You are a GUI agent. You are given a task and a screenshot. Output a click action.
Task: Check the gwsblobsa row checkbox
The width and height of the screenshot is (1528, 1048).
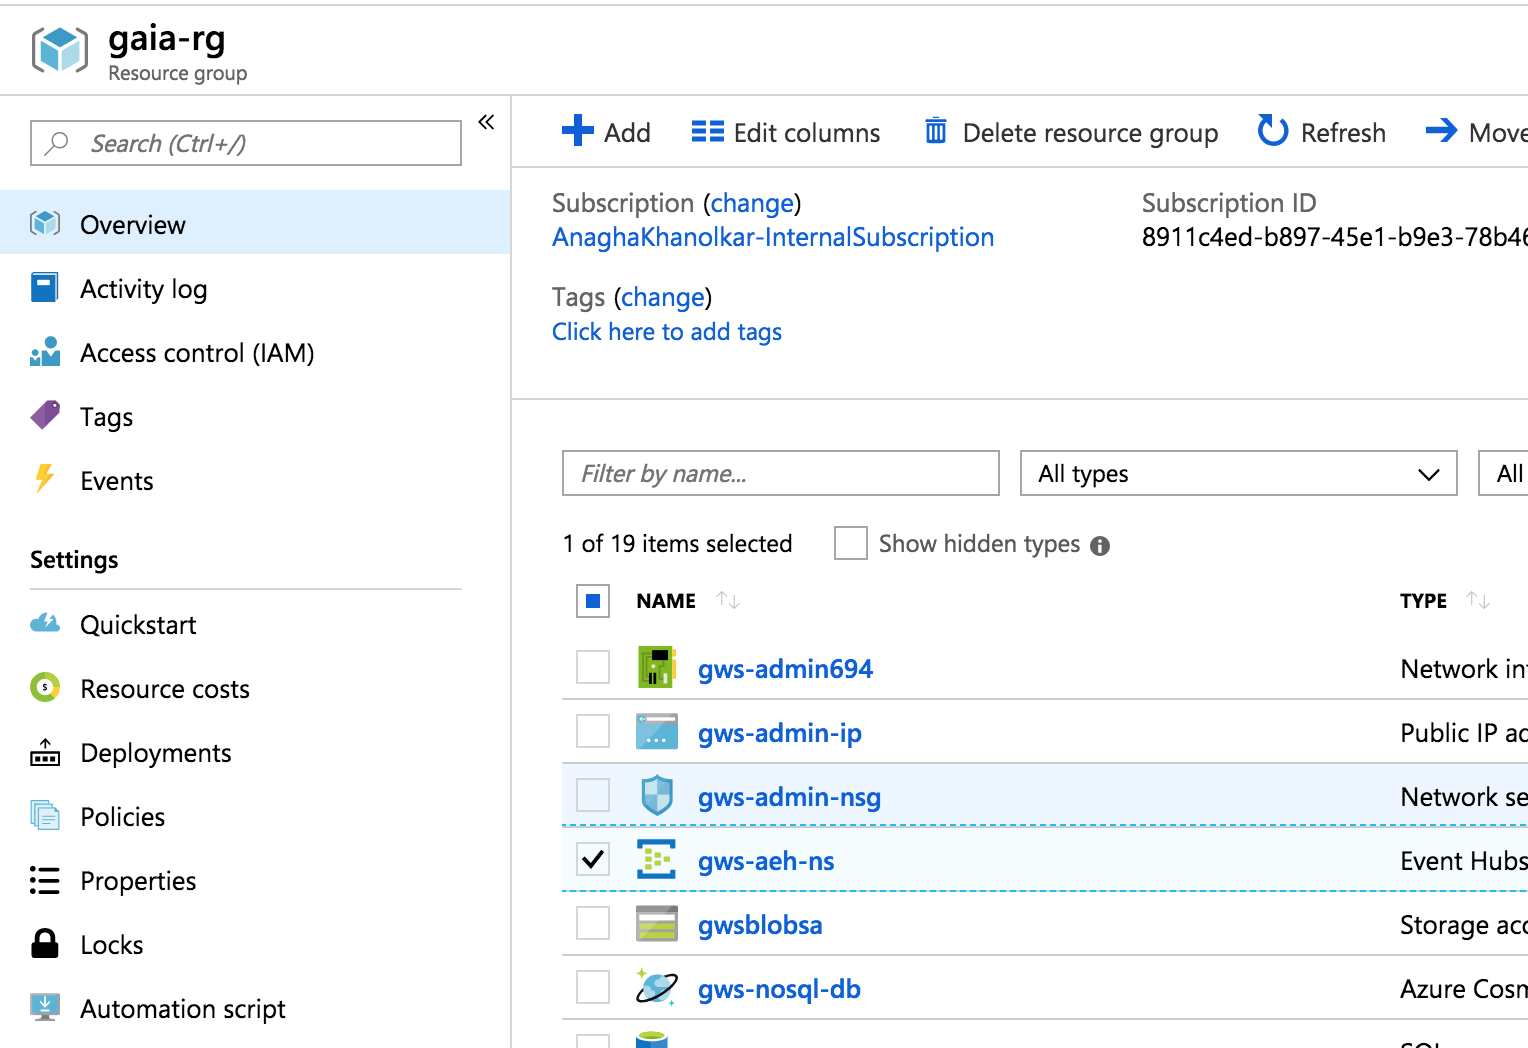[593, 923]
